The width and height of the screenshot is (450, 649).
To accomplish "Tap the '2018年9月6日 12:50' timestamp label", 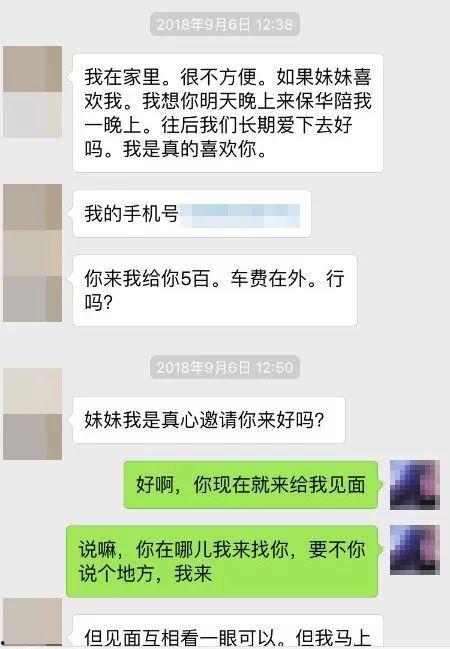I will pyautogui.click(x=224, y=367).
